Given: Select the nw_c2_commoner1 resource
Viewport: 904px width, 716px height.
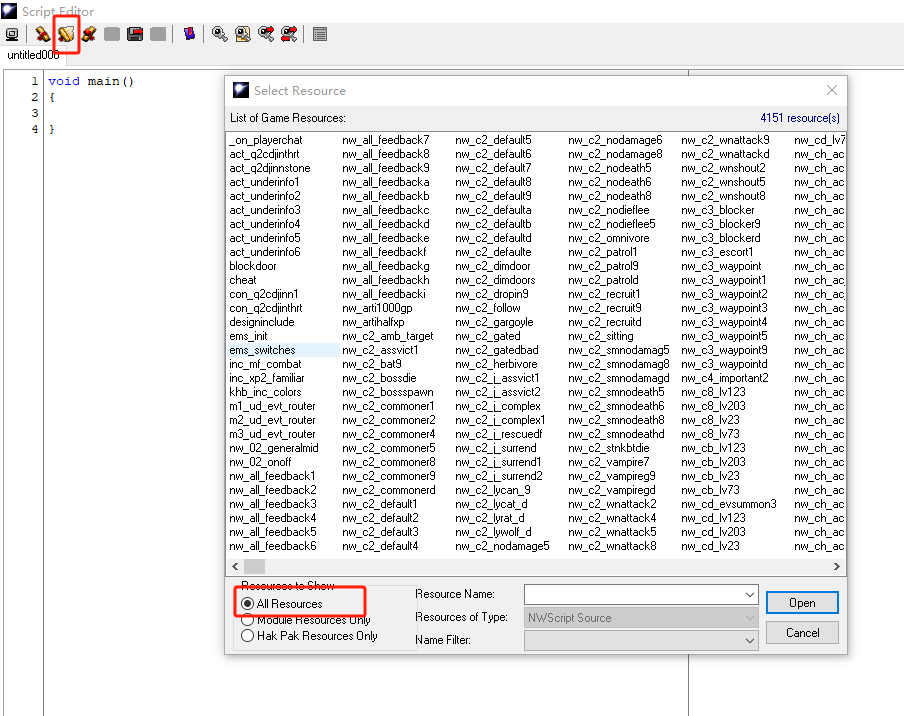Looking at the screenshot, I should [x=388, y=406].
